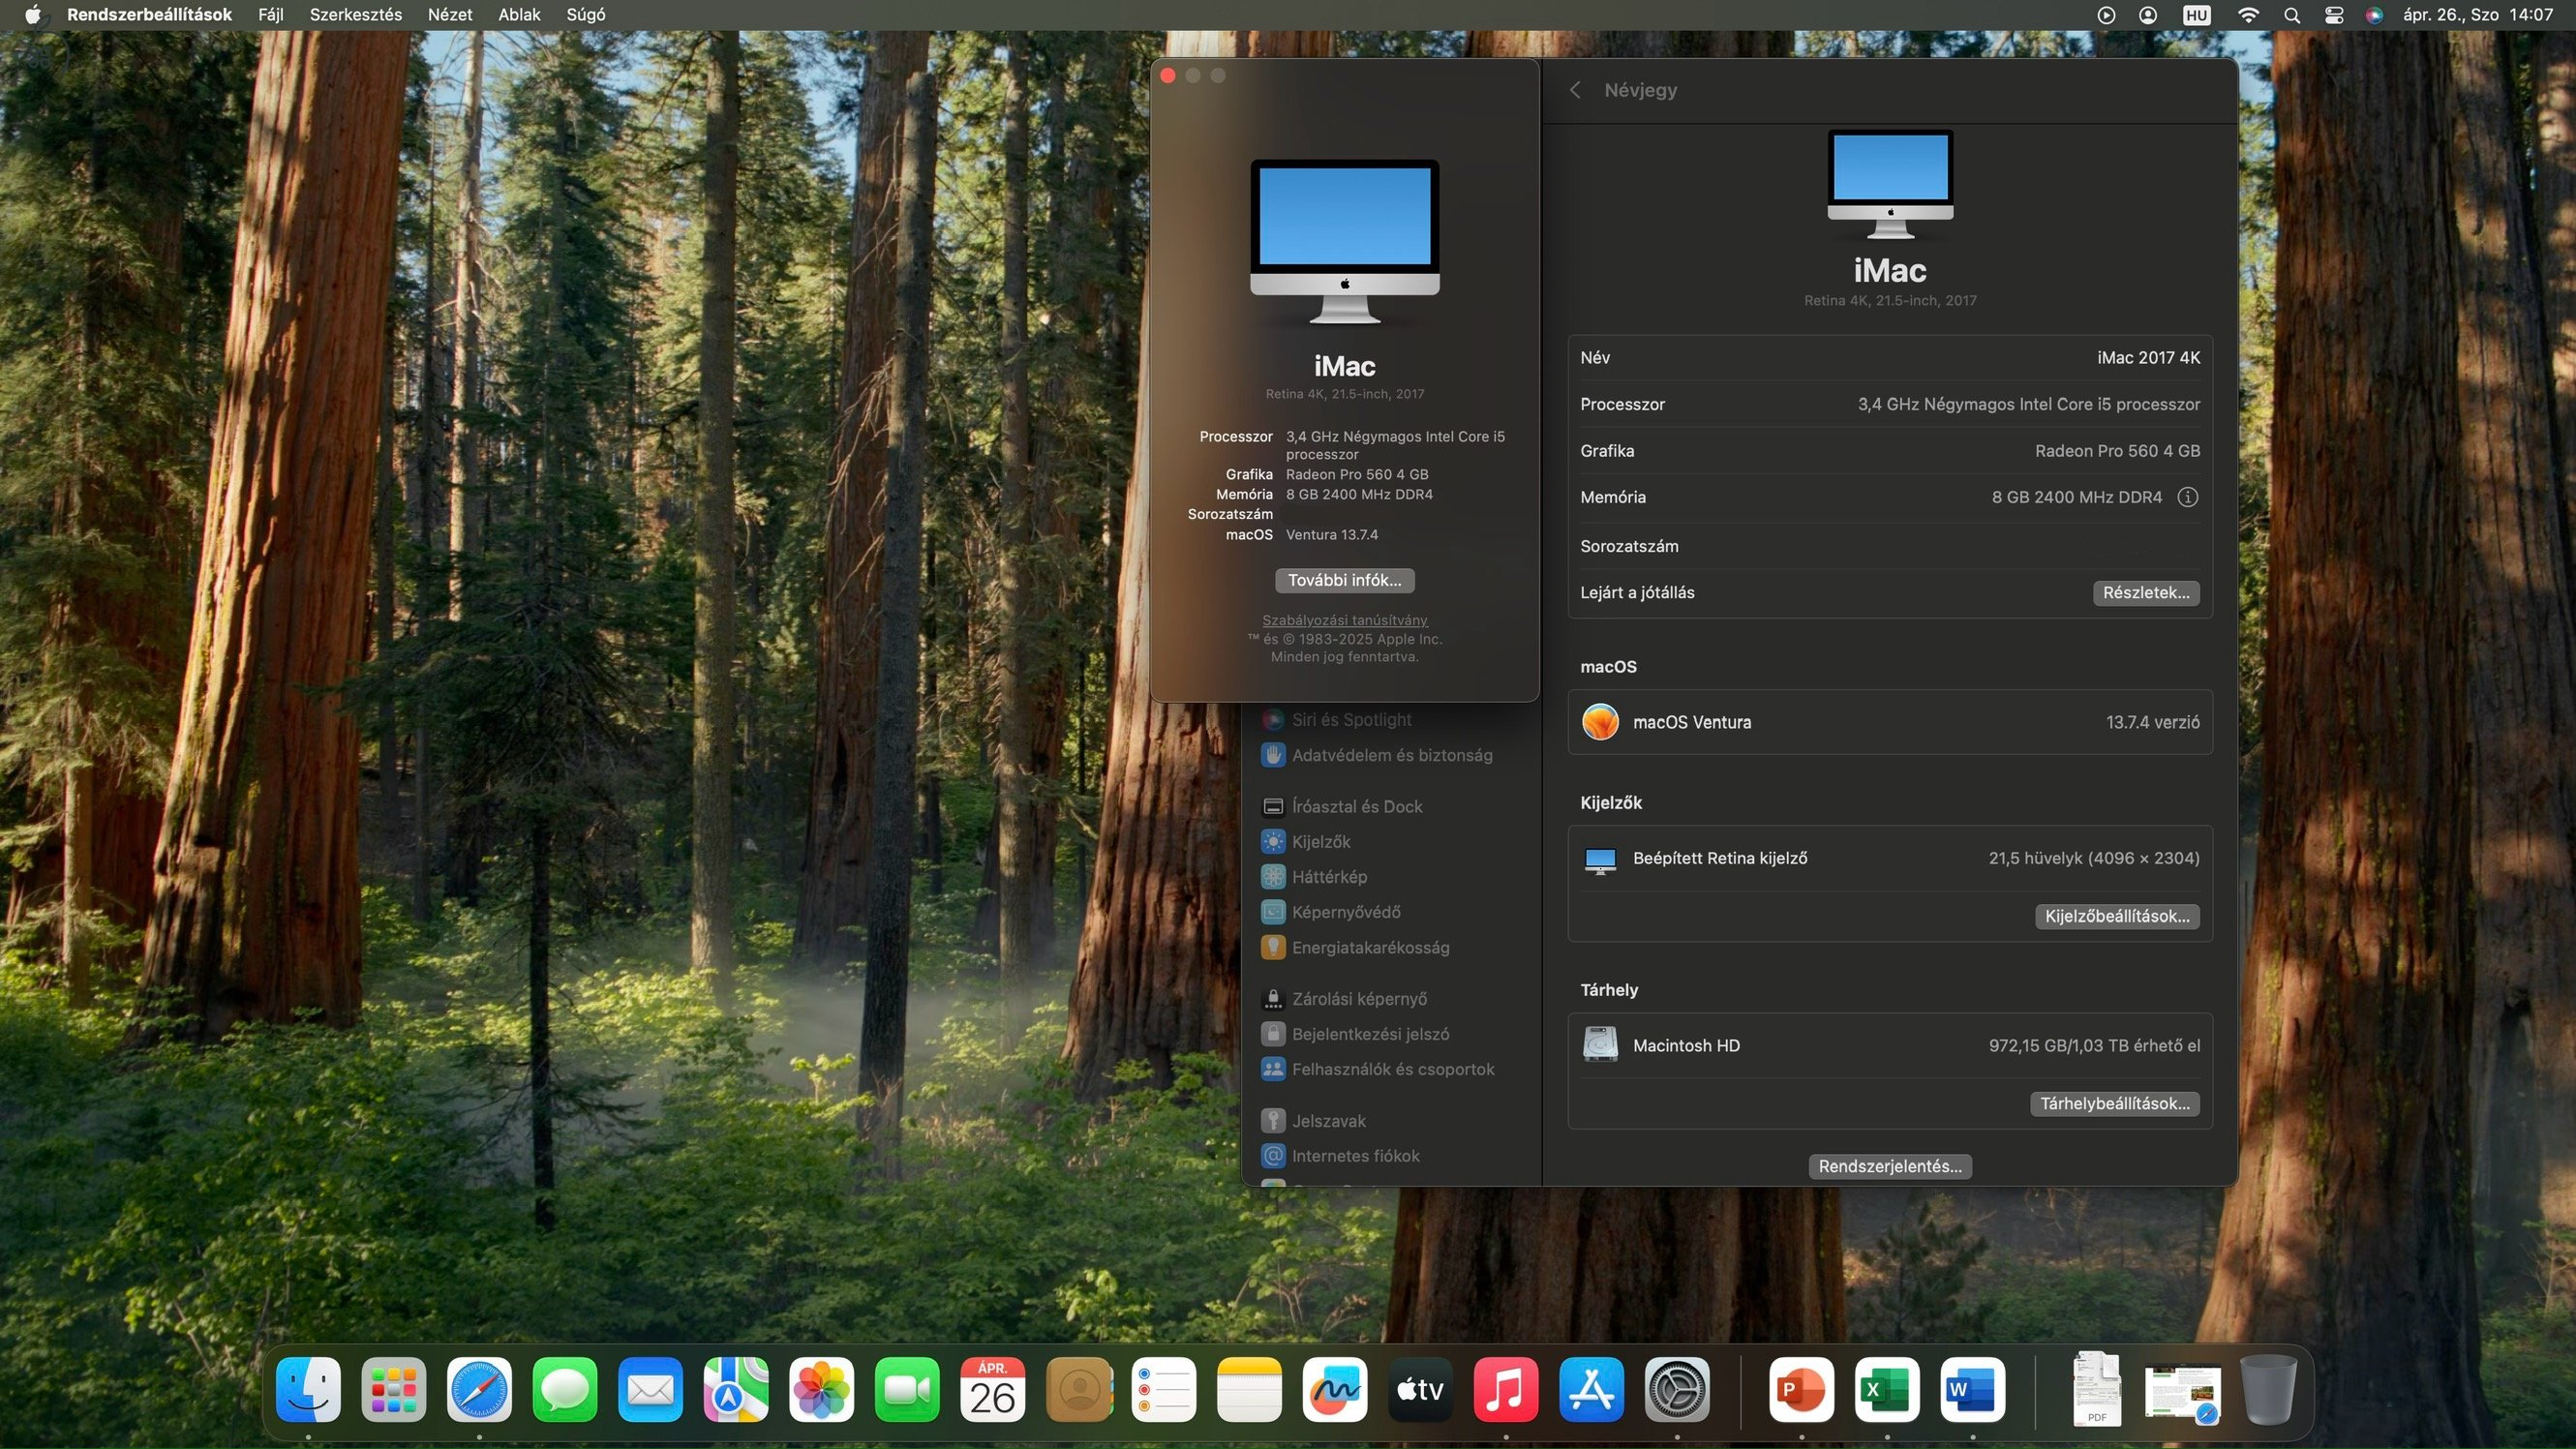Open the Nézet menu
Image resolution: width=2576 pixels, height=1449 pixels.
coord(450,15)
